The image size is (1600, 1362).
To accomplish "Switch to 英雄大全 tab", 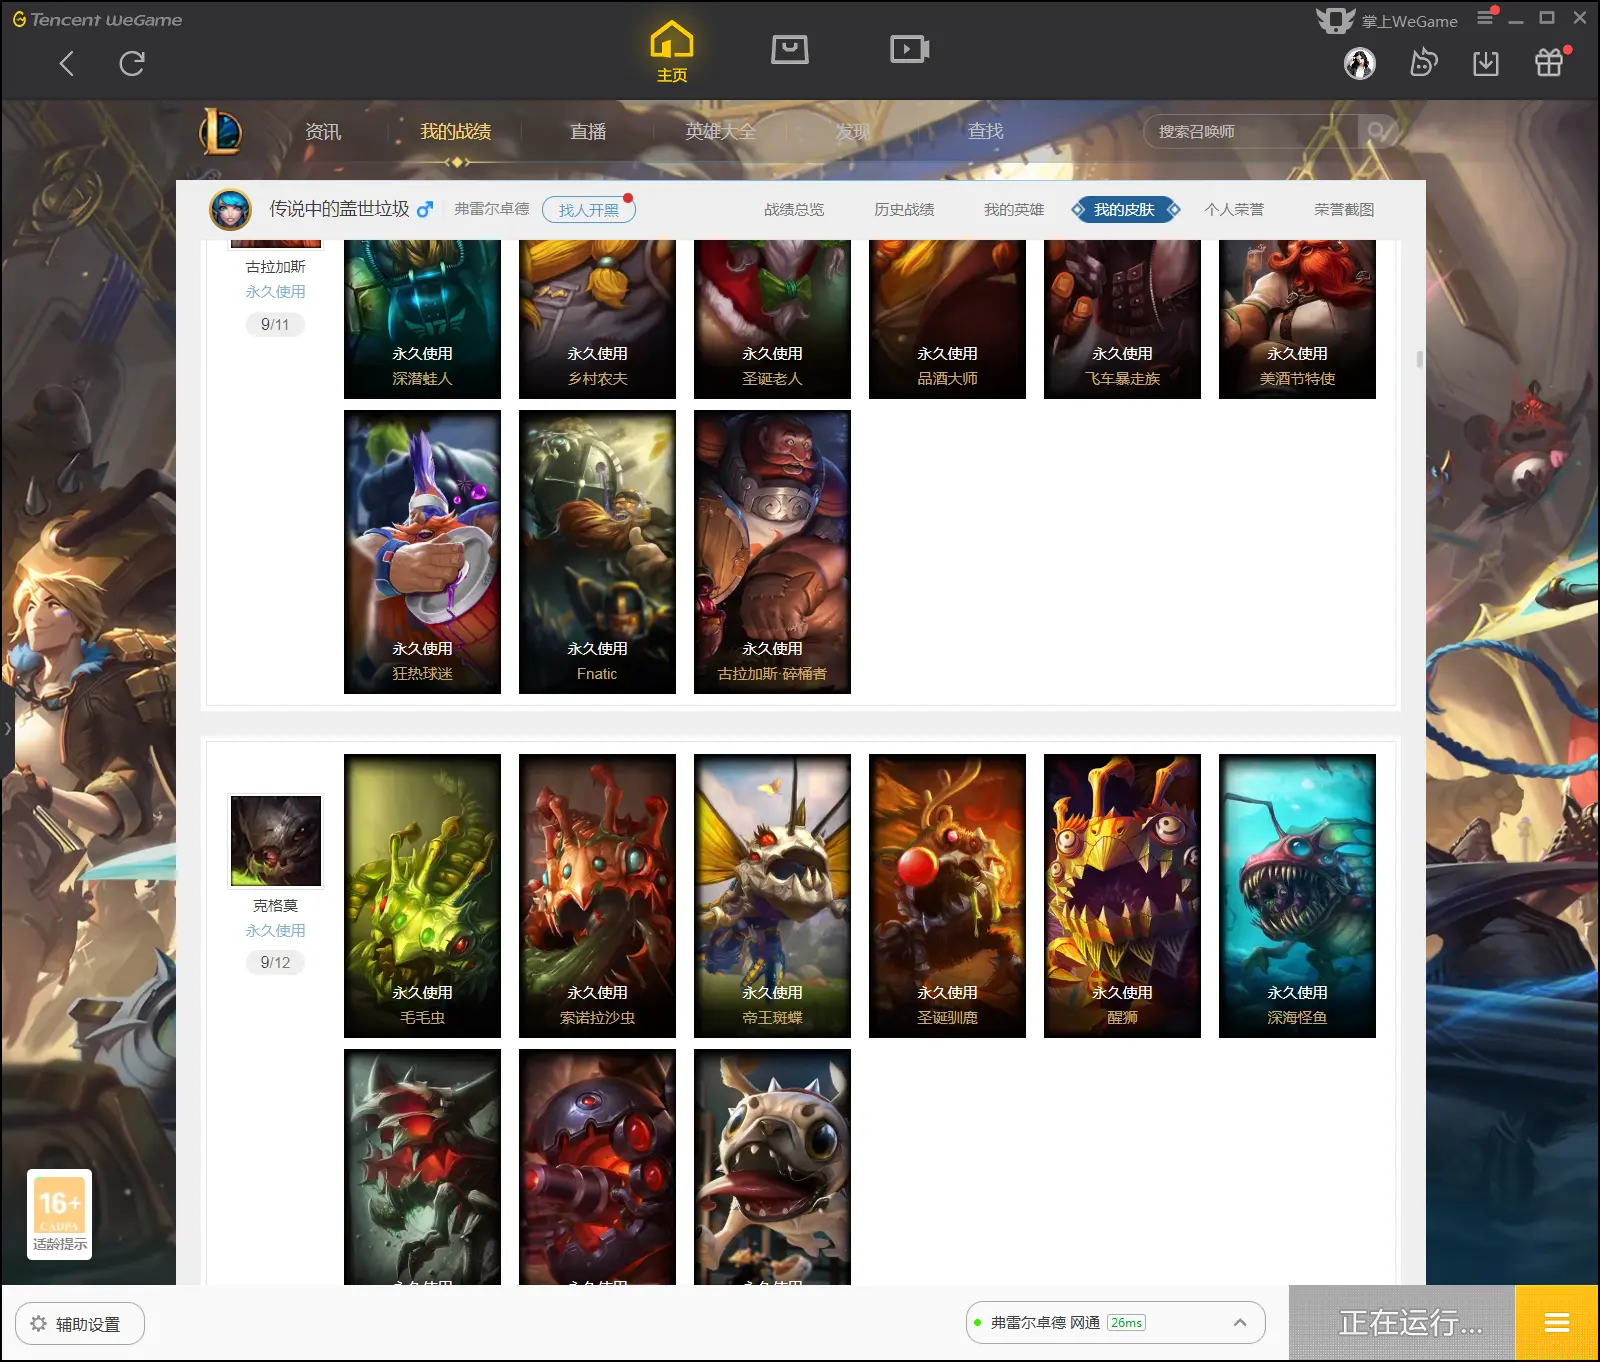I will pos(720,131).
